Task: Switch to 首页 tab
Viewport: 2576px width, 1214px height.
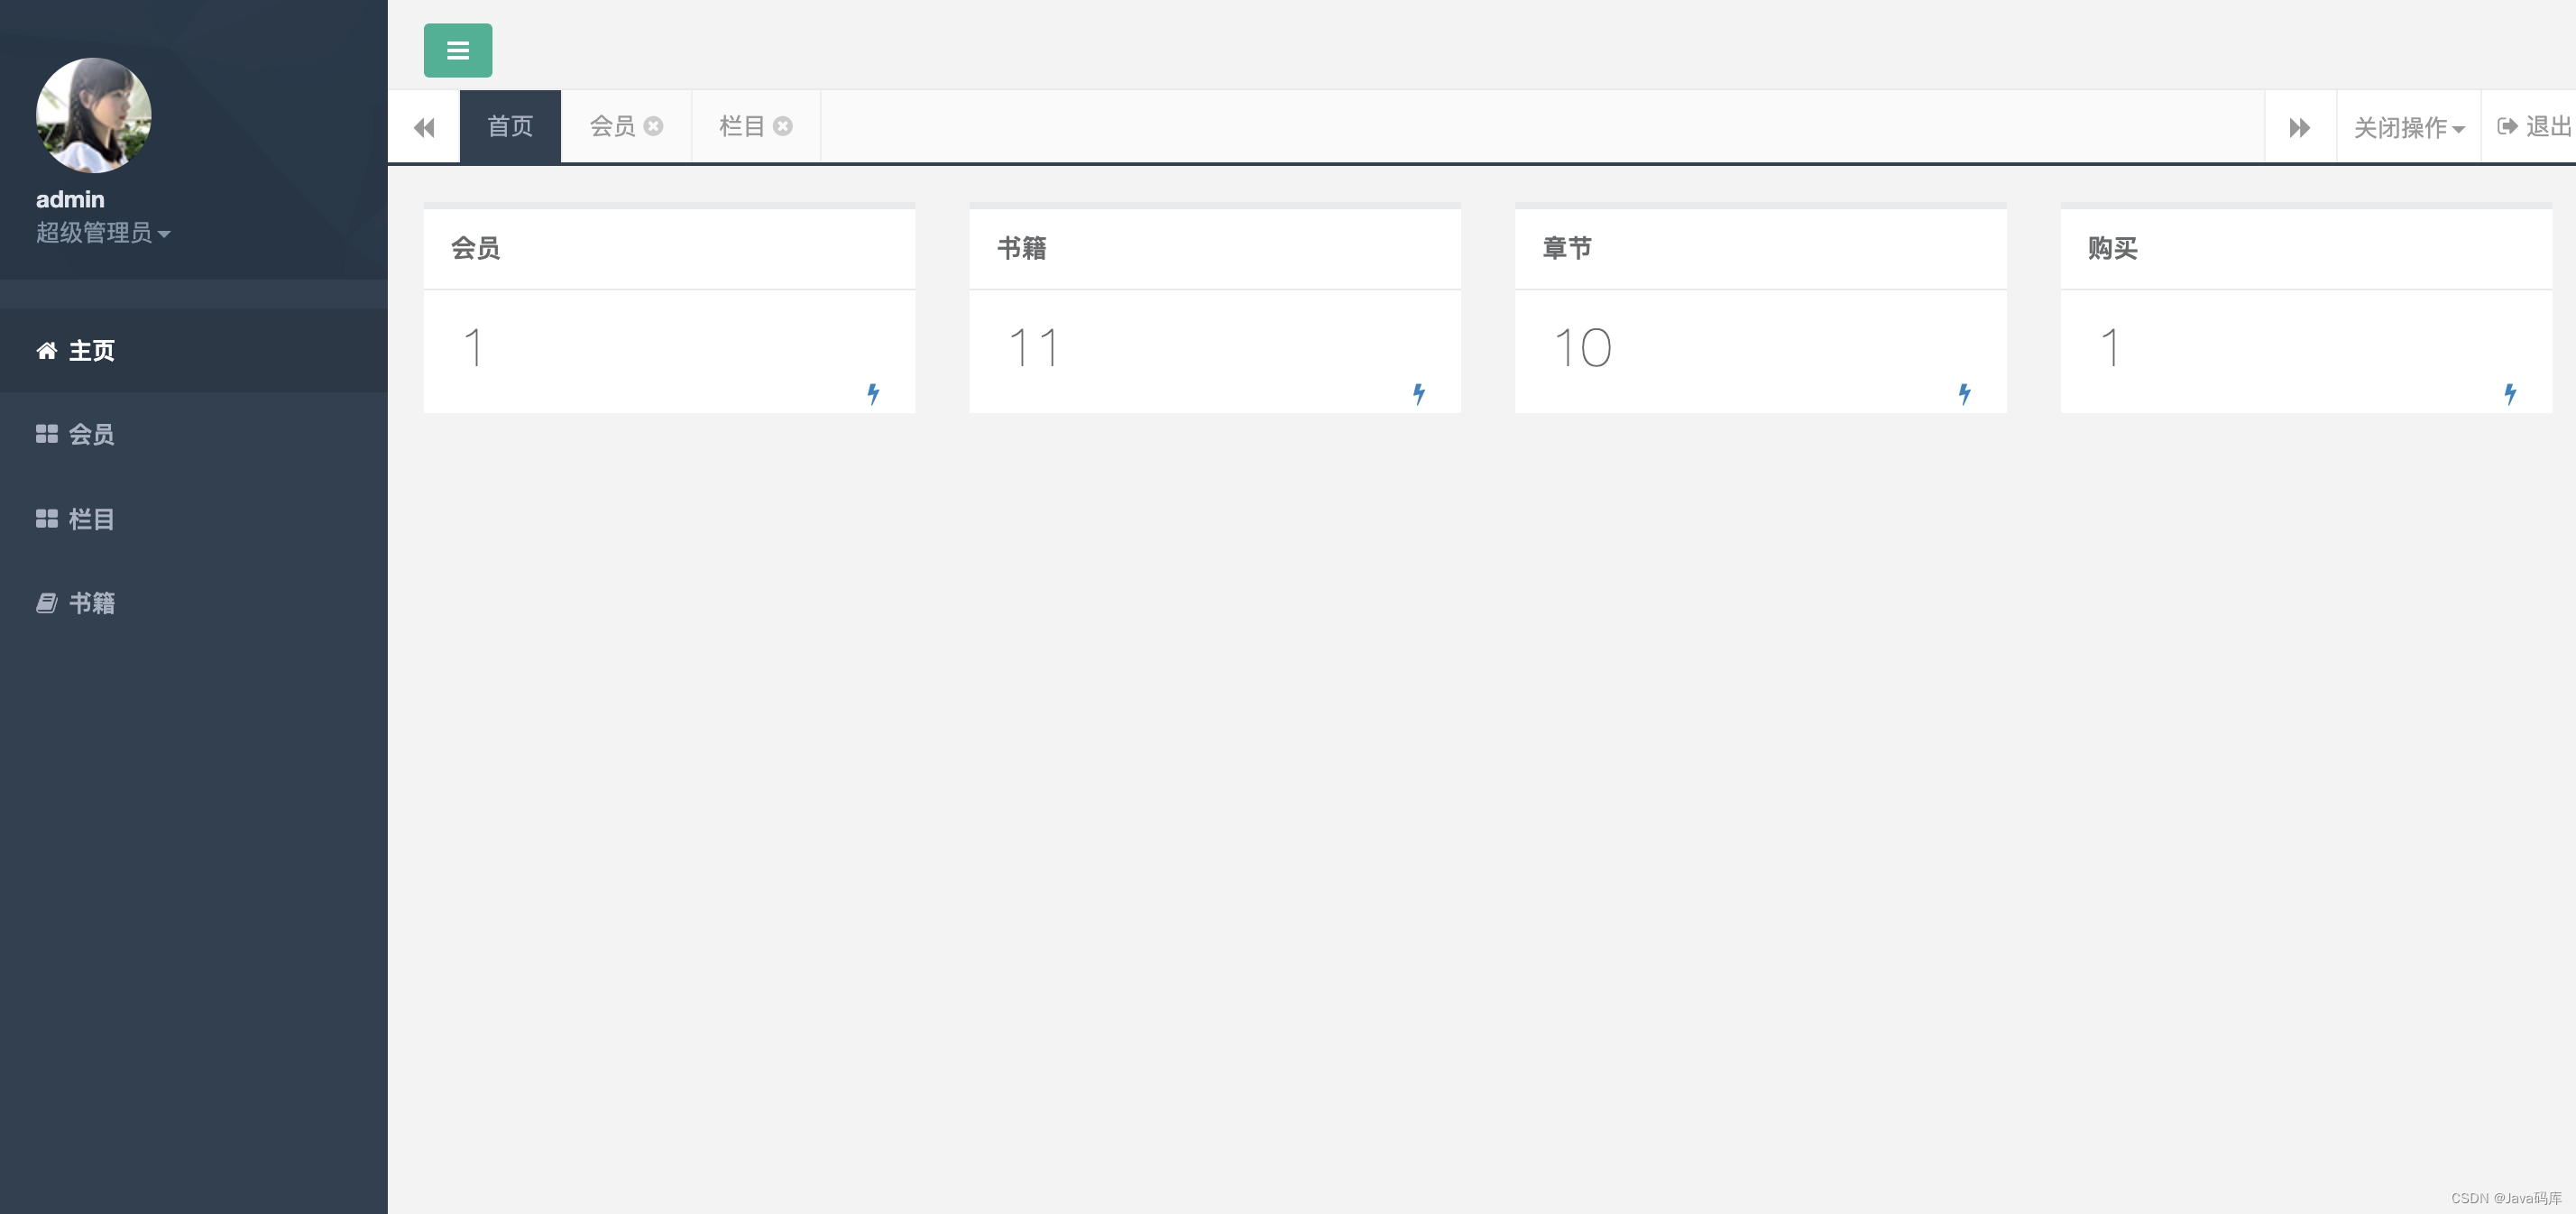Action: tap(510, 126)
